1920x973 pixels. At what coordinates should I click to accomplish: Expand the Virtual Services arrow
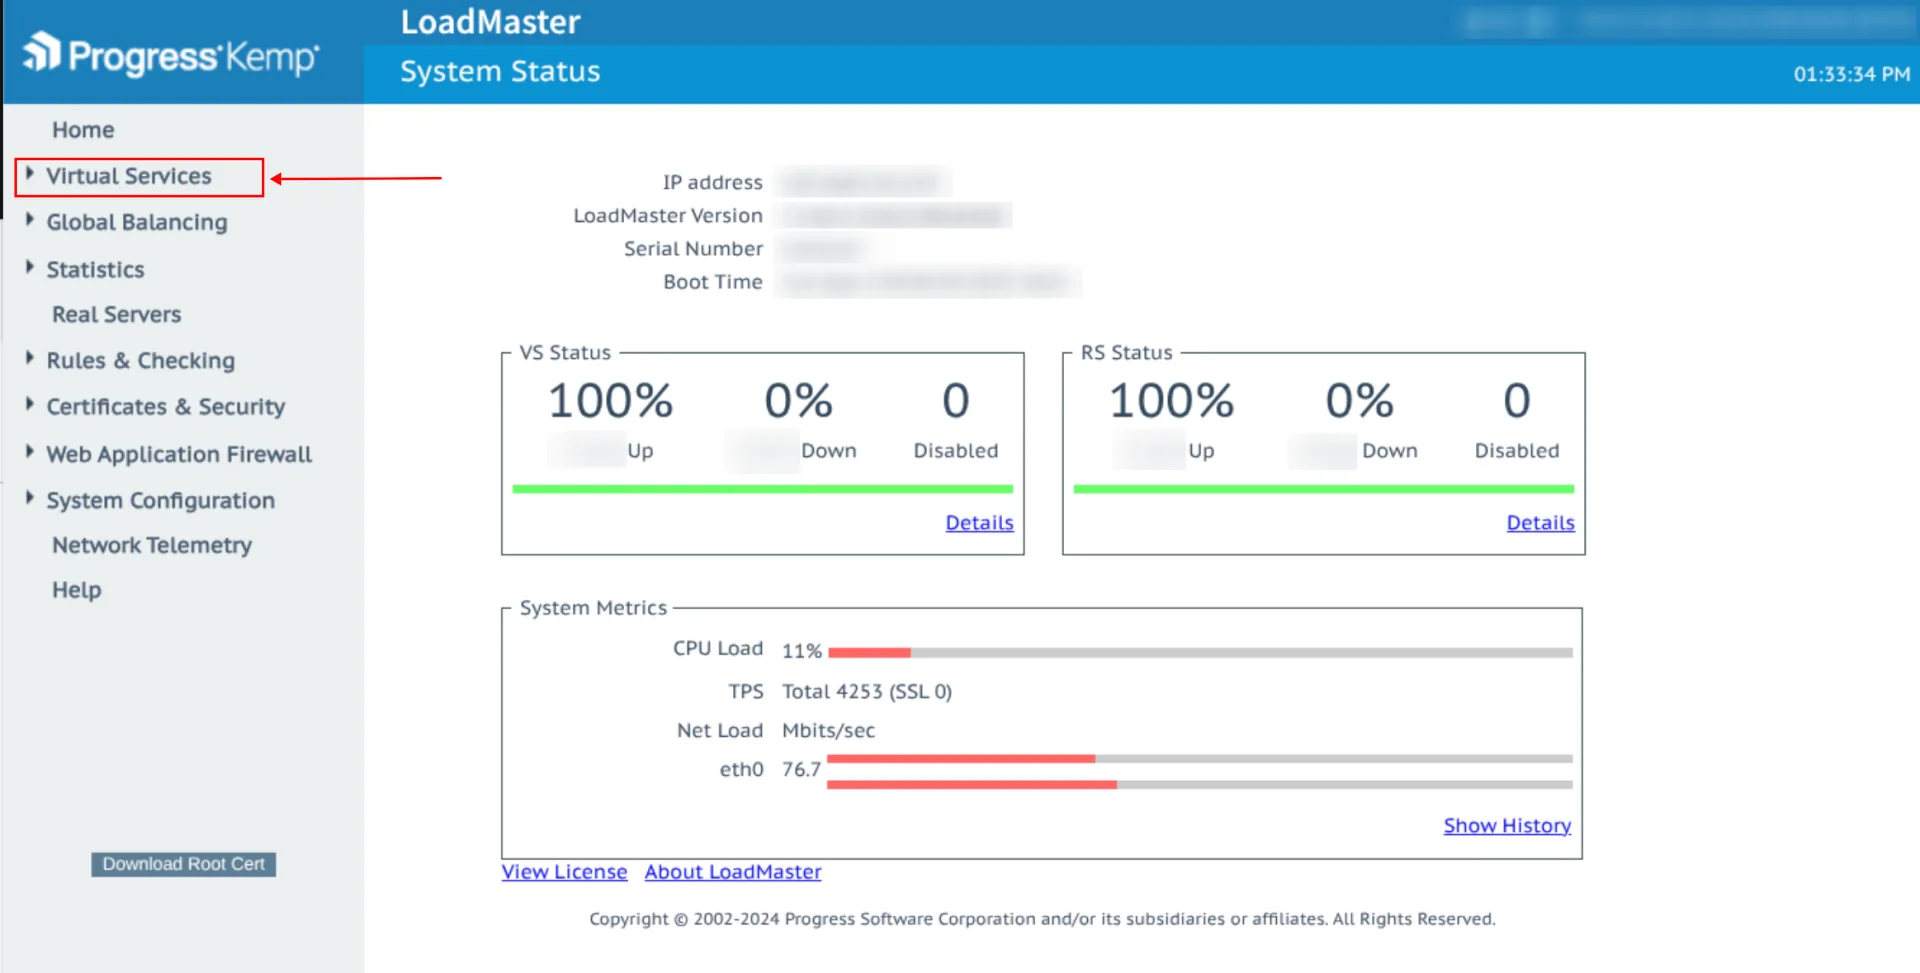click(x=30, y=174)
